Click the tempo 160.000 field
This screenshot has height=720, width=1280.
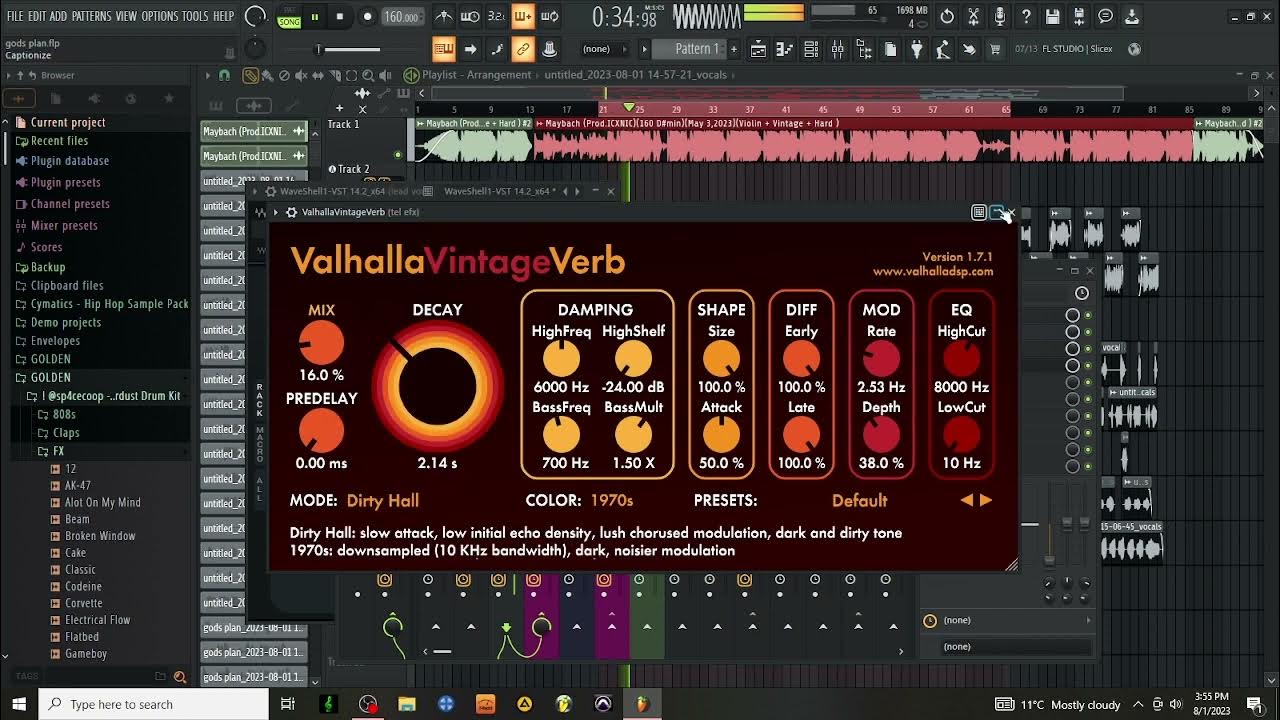401,17
